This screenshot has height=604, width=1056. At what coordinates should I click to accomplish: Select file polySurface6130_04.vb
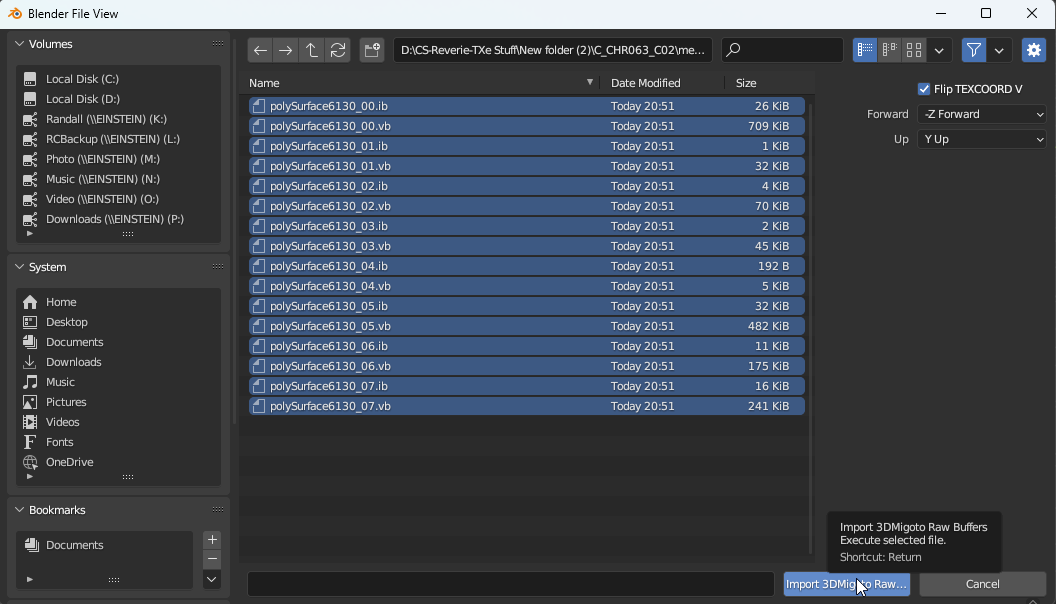click(x=527, y=286)
